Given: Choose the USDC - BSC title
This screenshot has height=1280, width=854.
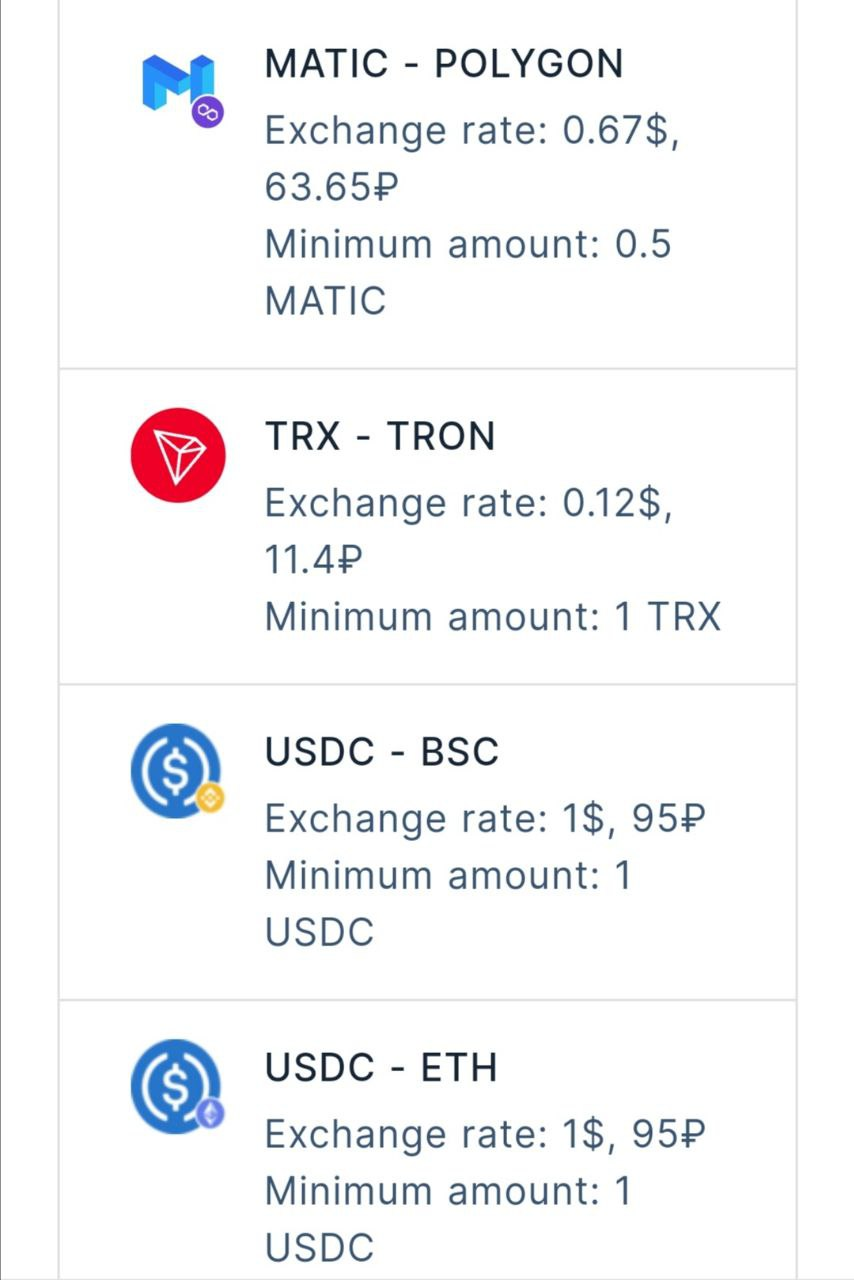Looking at the screenshot, I should pos(381,752).
